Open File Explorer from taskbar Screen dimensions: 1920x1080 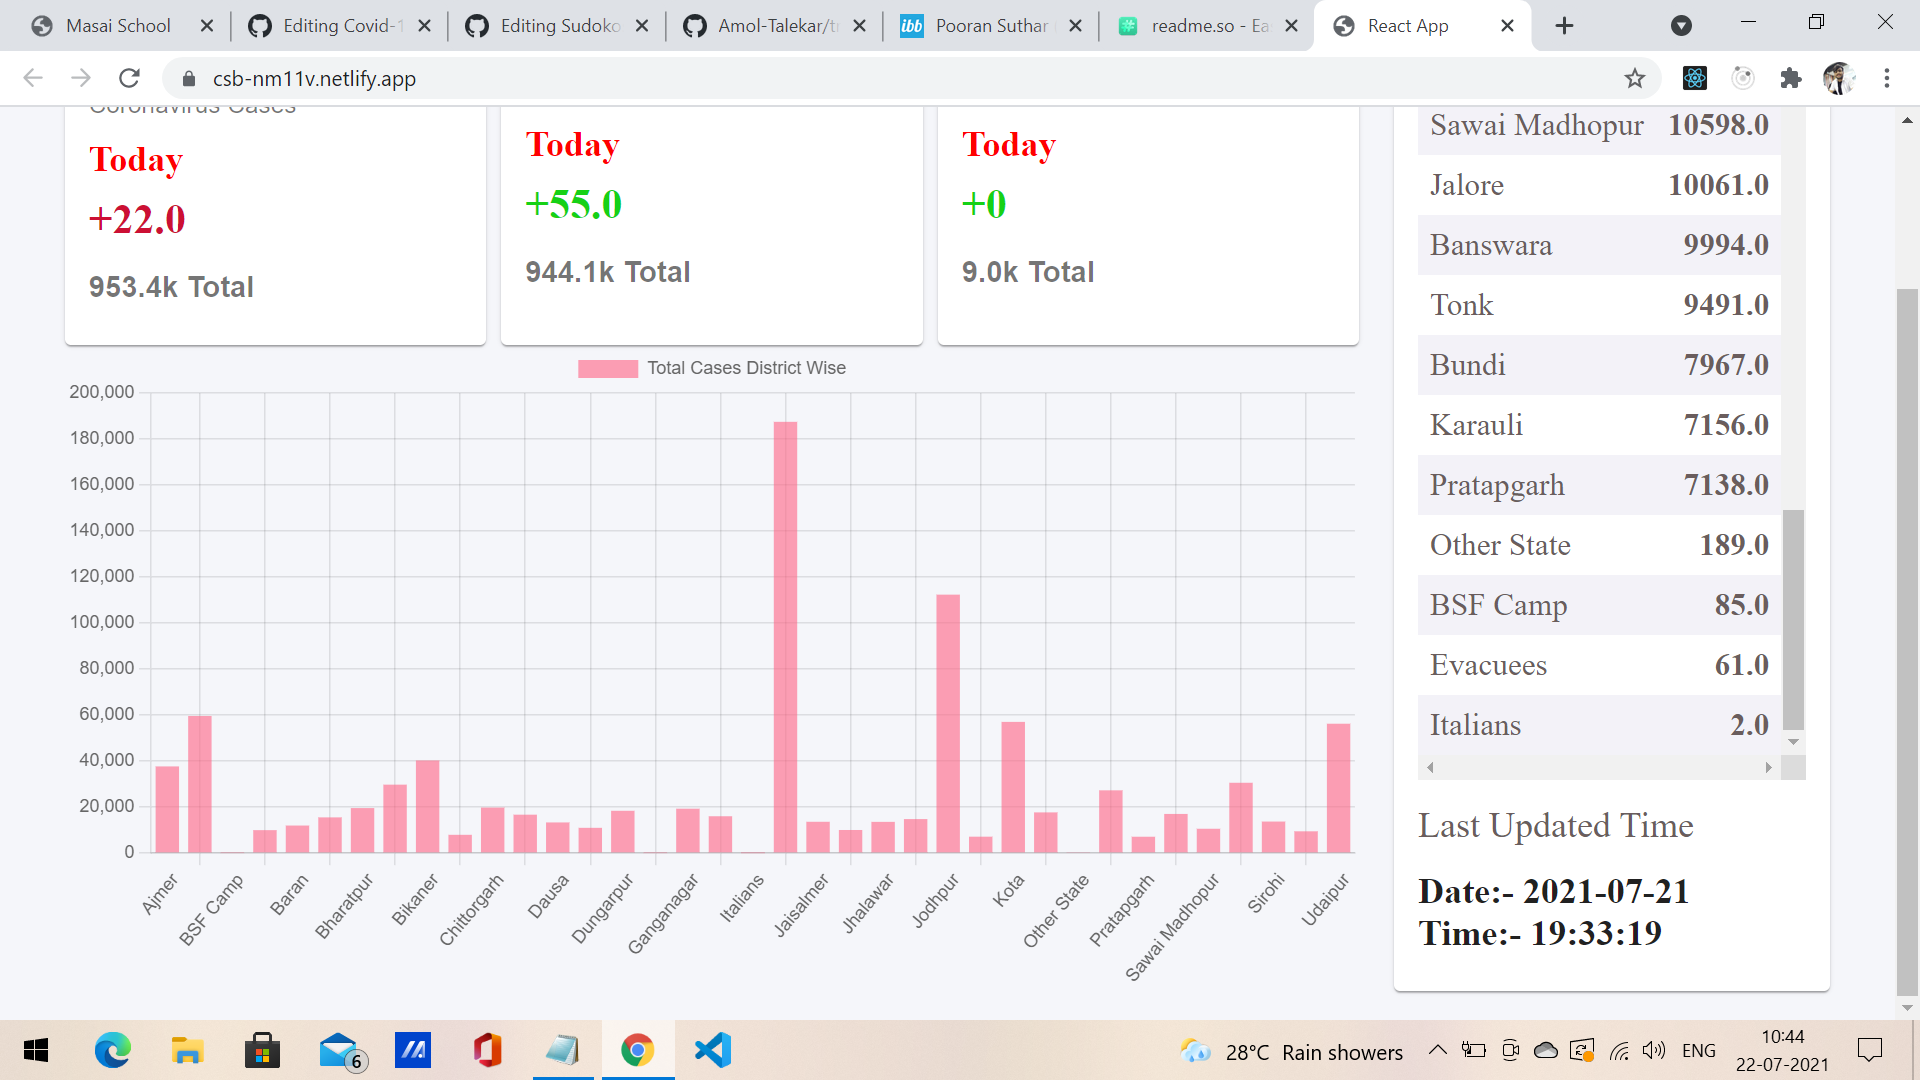coord(187,1050)
